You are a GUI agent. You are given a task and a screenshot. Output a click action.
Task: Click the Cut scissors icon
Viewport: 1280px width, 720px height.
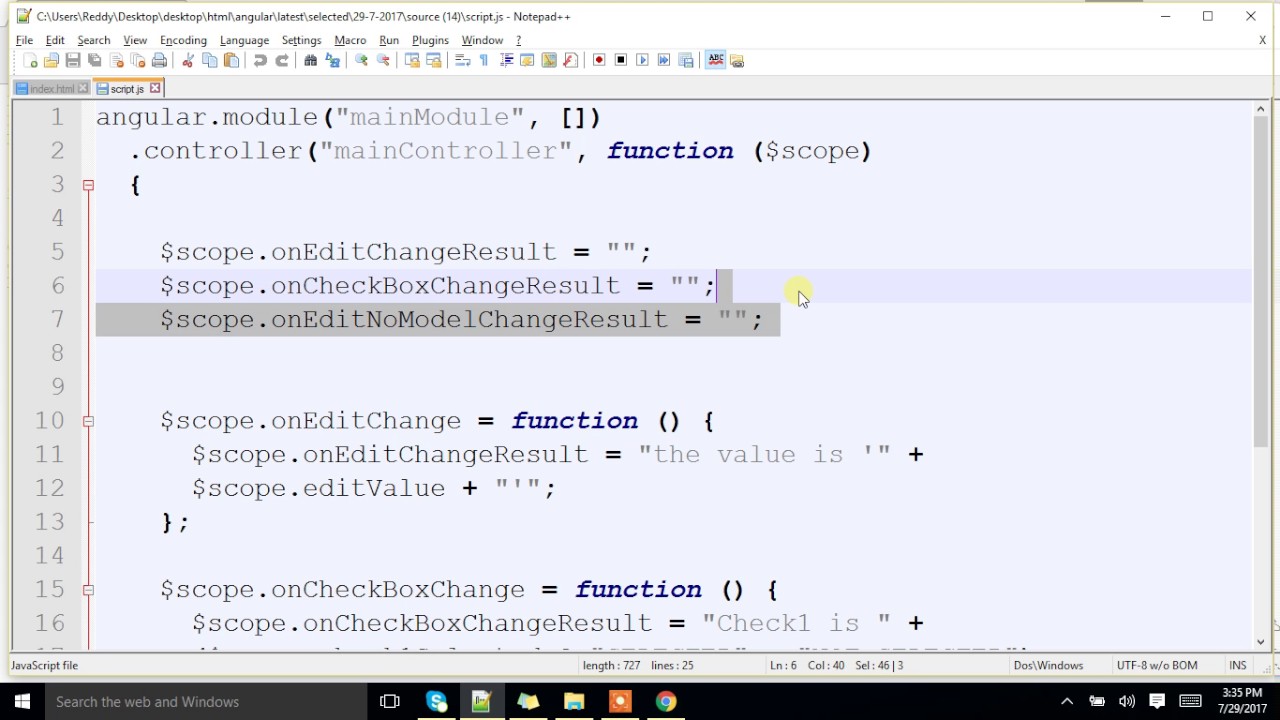pos(188,60)
